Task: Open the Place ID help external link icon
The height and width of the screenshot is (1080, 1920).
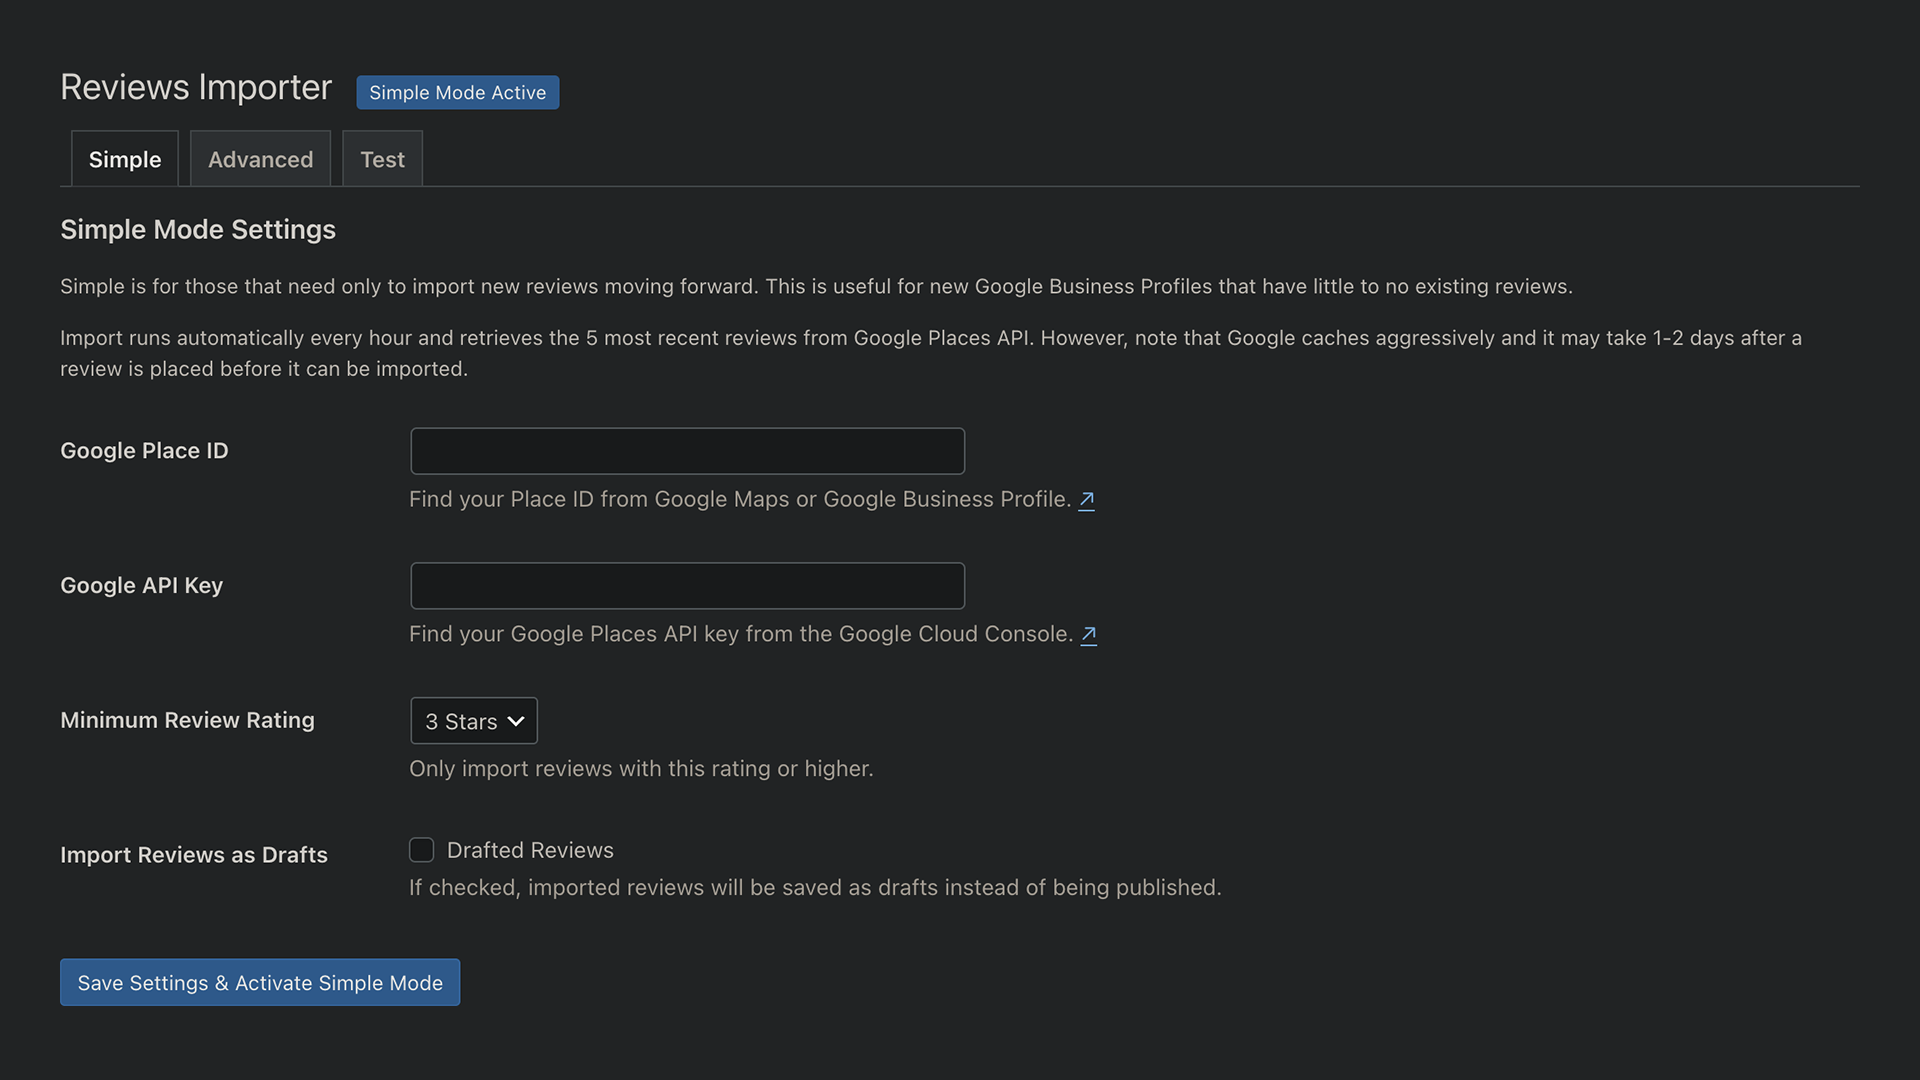Action: click(x=1086, y=500)
